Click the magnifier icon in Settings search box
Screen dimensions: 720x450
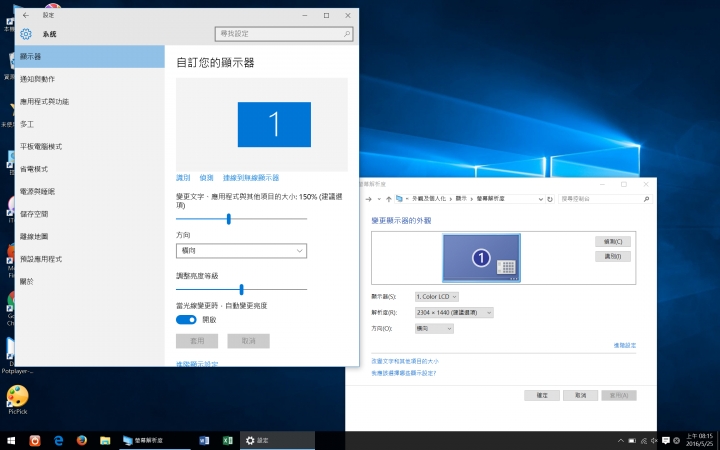pos(347,34)
